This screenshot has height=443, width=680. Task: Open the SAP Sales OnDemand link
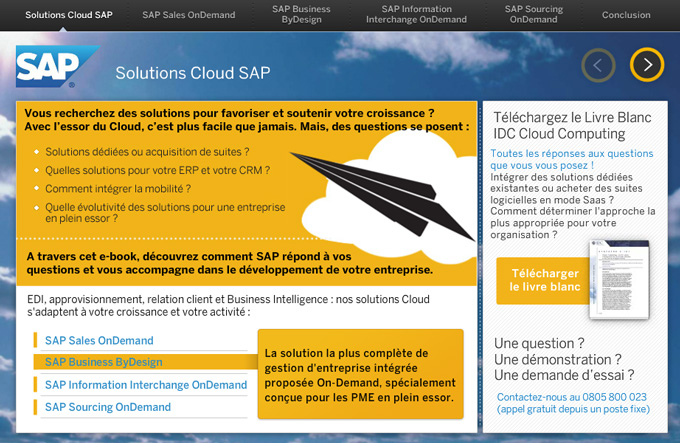coord(99,341)
